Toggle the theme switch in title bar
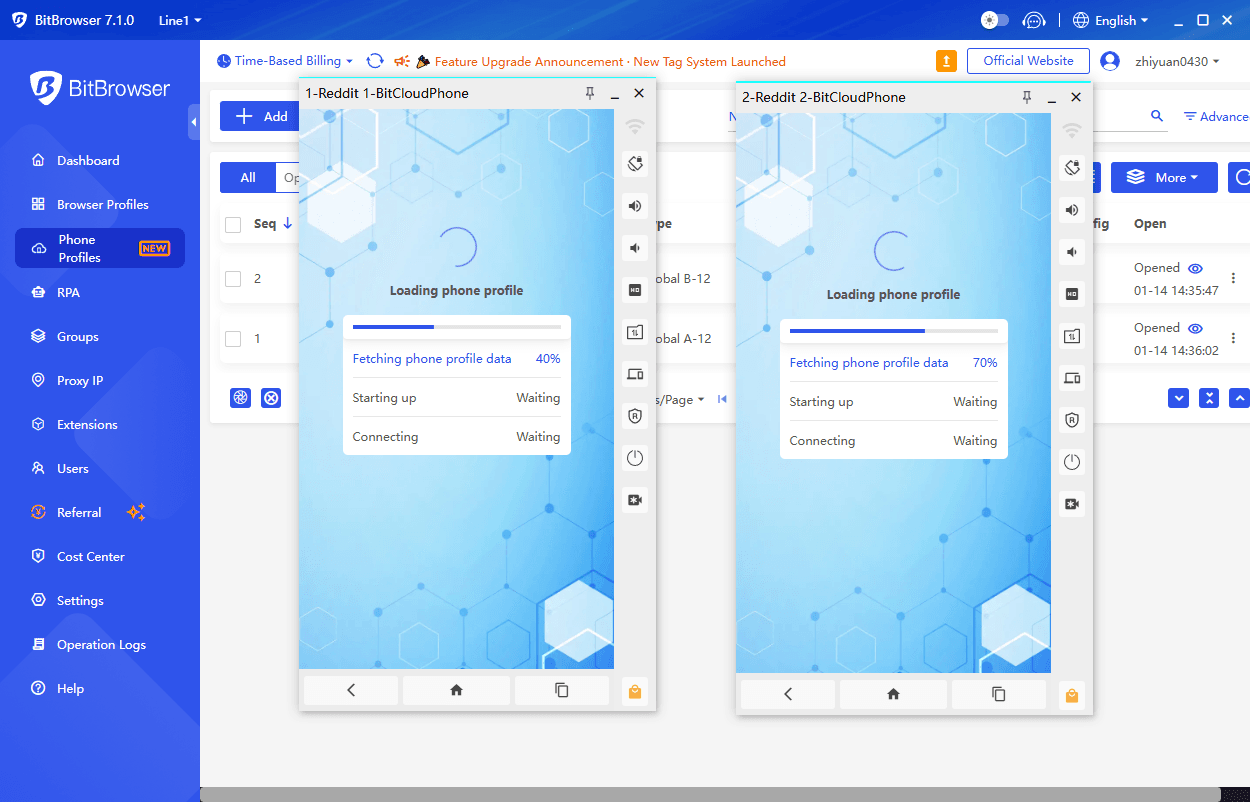Screen dimensions: 1250x802 point(993,19)
